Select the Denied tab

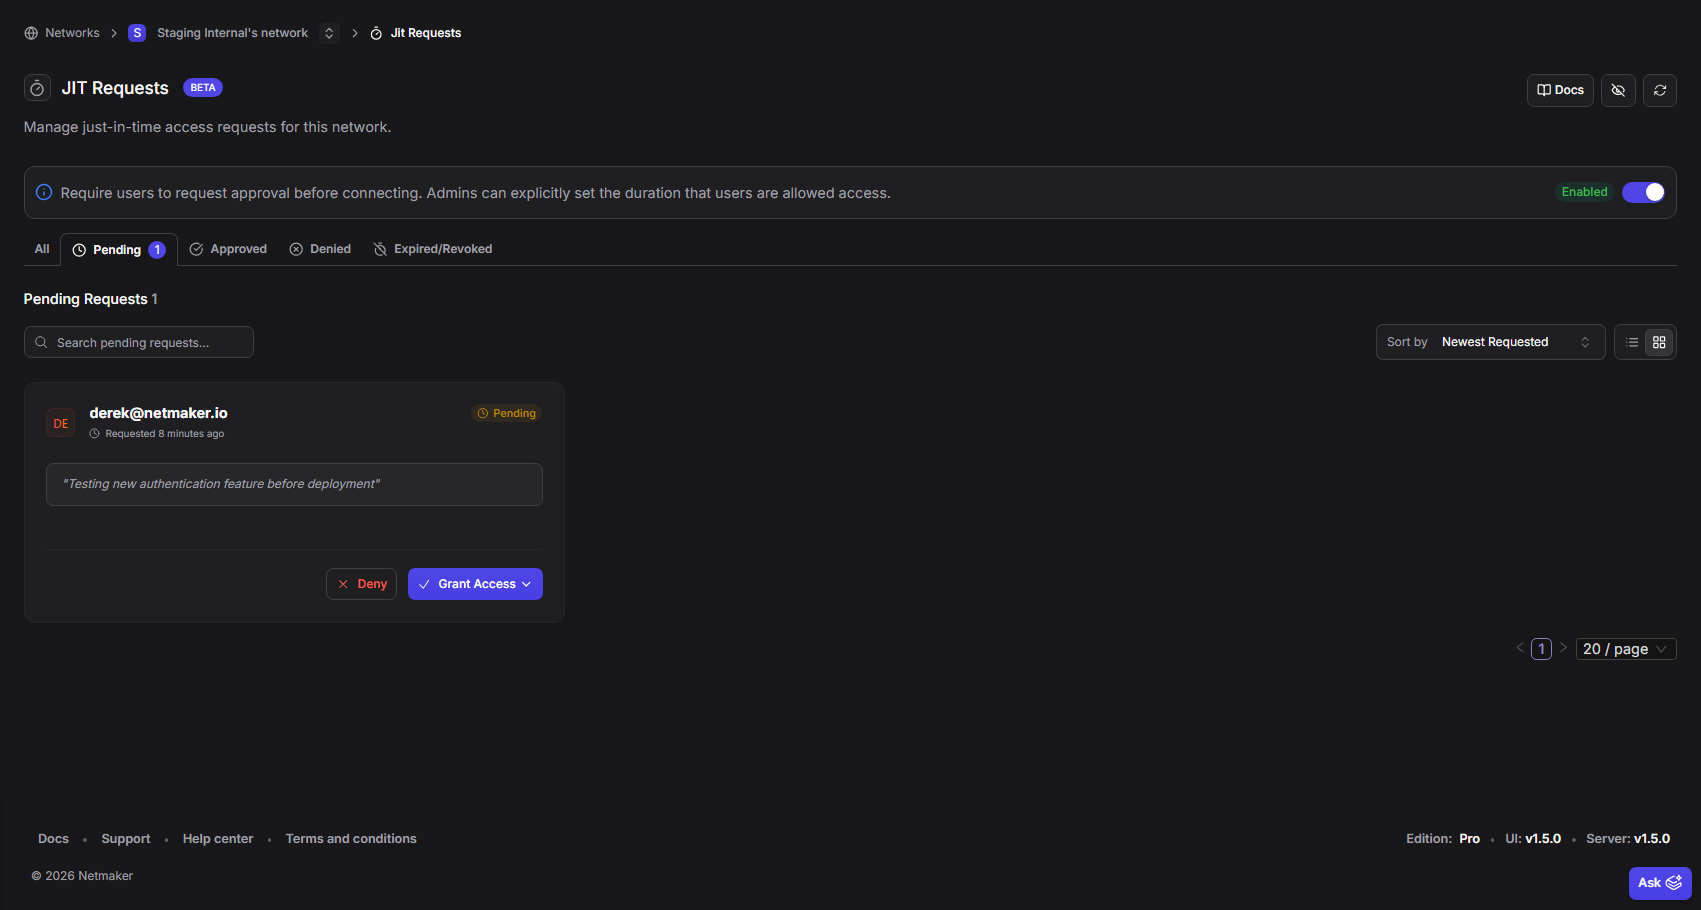pyautogui.click(x=320, y=249)
